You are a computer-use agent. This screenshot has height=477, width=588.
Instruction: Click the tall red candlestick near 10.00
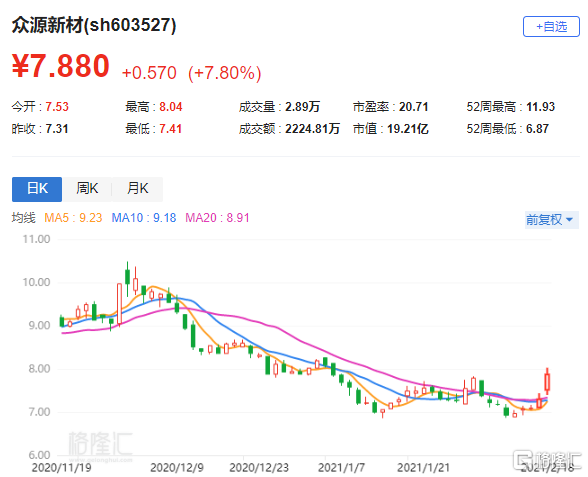(x=119, y=304)
